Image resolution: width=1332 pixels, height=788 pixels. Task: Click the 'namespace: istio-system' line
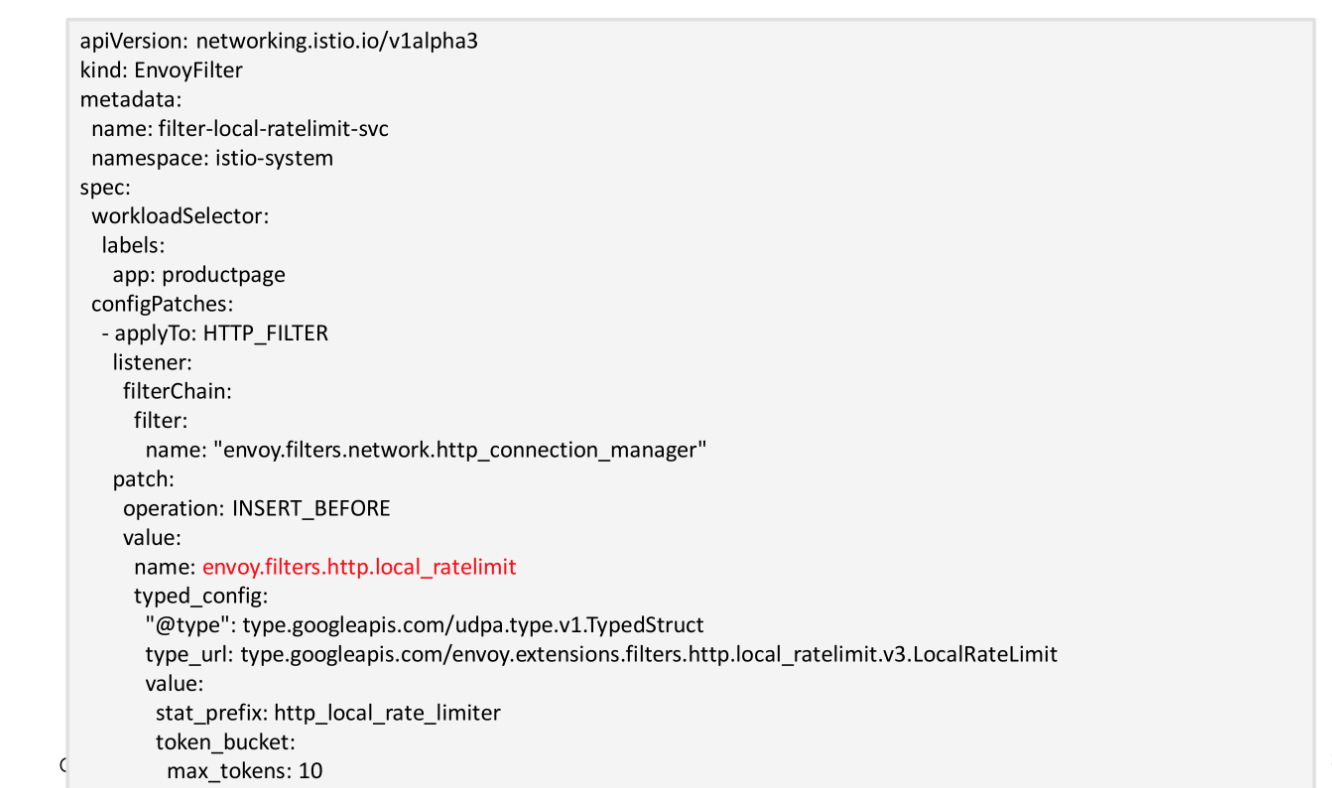click(x=212, y=158)
